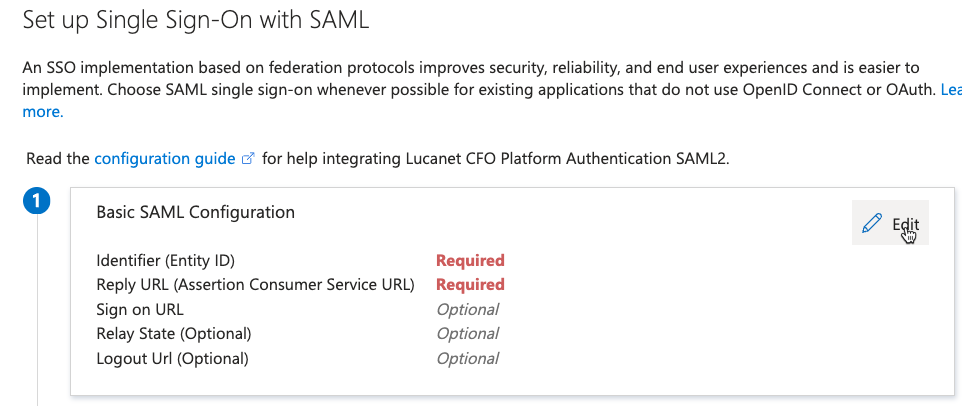Click the Optional value for Relay State
This screenshot has width=962, height=406.
(x=467, y=333)
